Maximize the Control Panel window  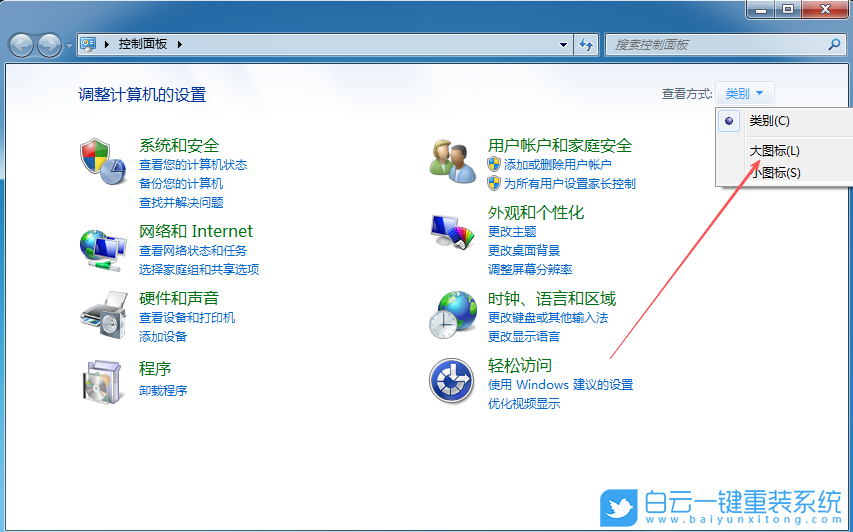pyautogui.click(x=788, y=9)
